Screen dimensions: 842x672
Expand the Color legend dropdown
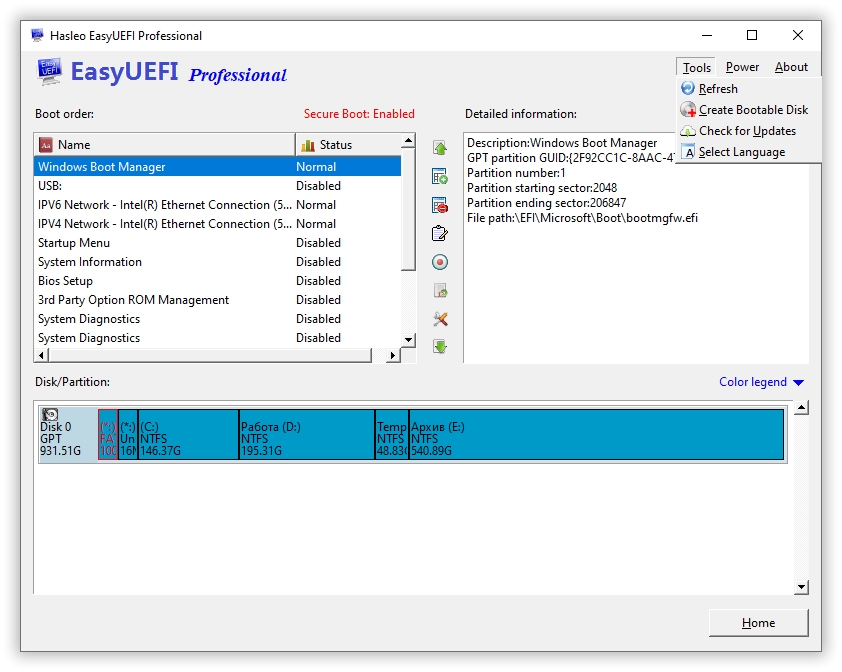point(761,382)
